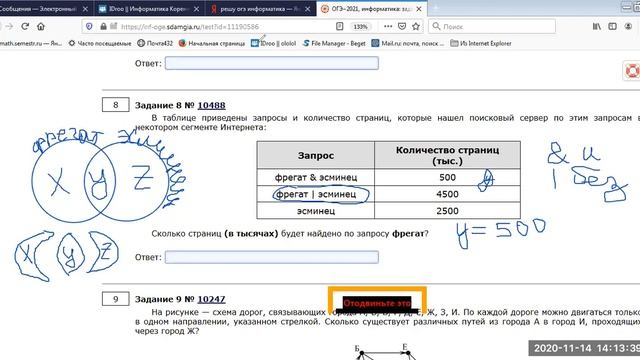Open IDroo || ololol bookmark
This screenshot has width=640, height=360.
click(273, 43)
